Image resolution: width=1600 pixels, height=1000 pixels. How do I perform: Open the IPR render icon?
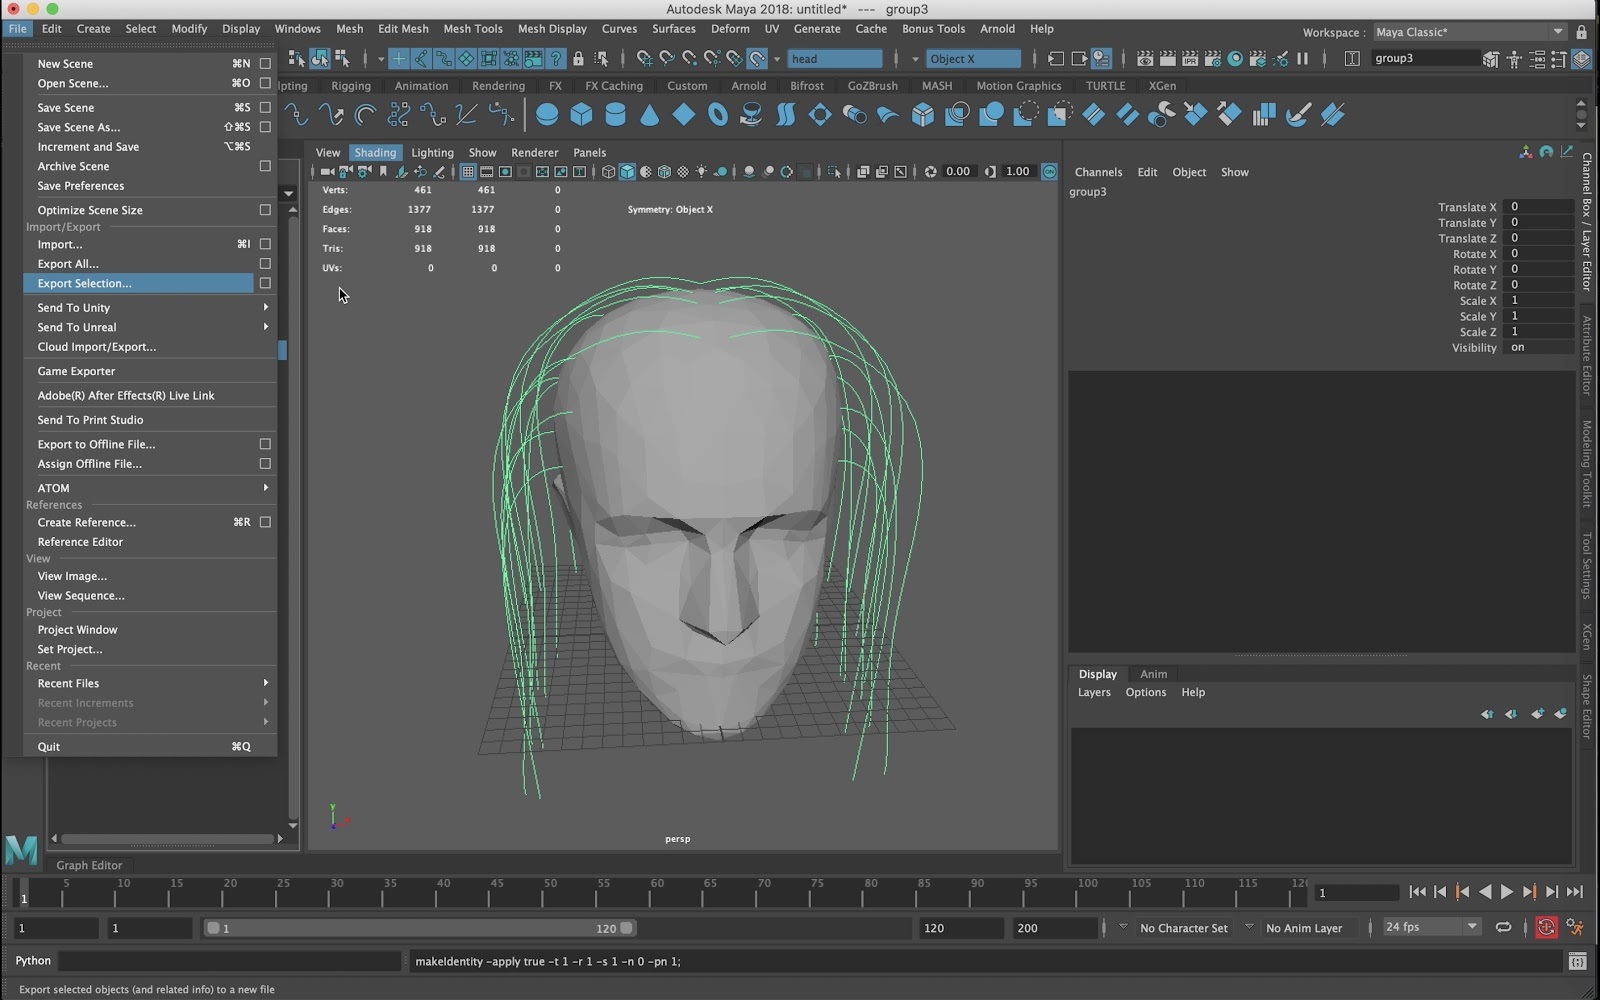pos(1190,59)
